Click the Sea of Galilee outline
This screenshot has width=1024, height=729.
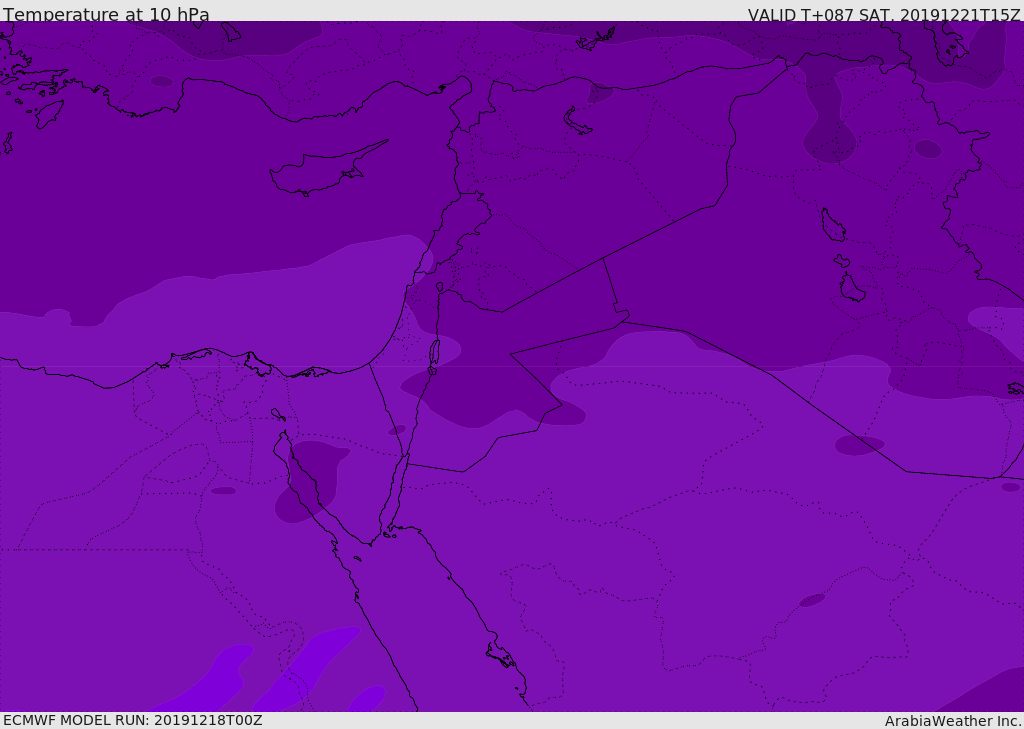click(x=440, y=287)
